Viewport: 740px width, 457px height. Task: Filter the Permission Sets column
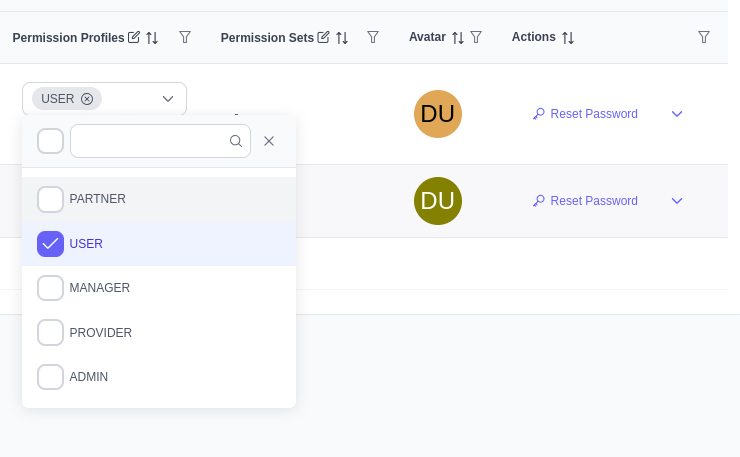[373, 37]
